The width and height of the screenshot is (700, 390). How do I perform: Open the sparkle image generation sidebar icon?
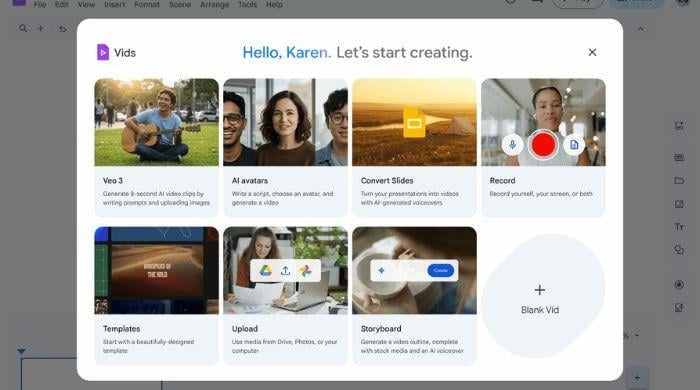[x=679, y=126]
